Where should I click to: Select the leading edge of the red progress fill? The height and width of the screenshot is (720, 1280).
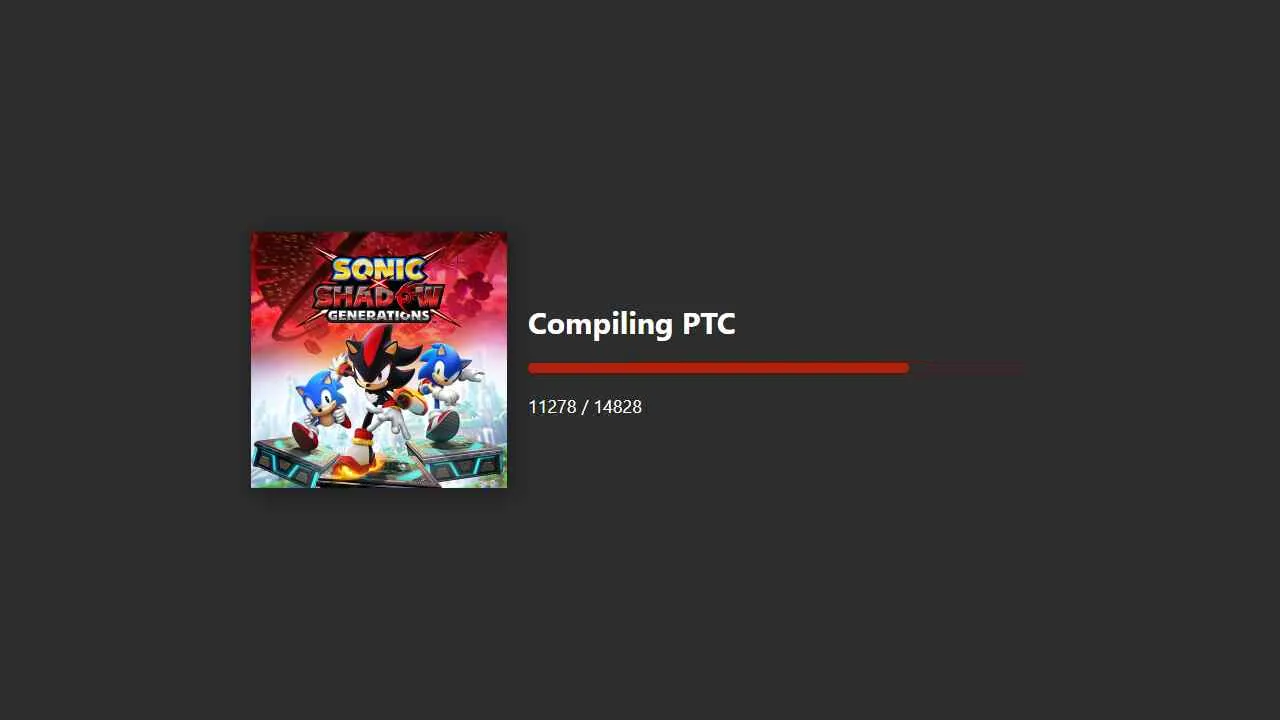click(x=907, y=368)
